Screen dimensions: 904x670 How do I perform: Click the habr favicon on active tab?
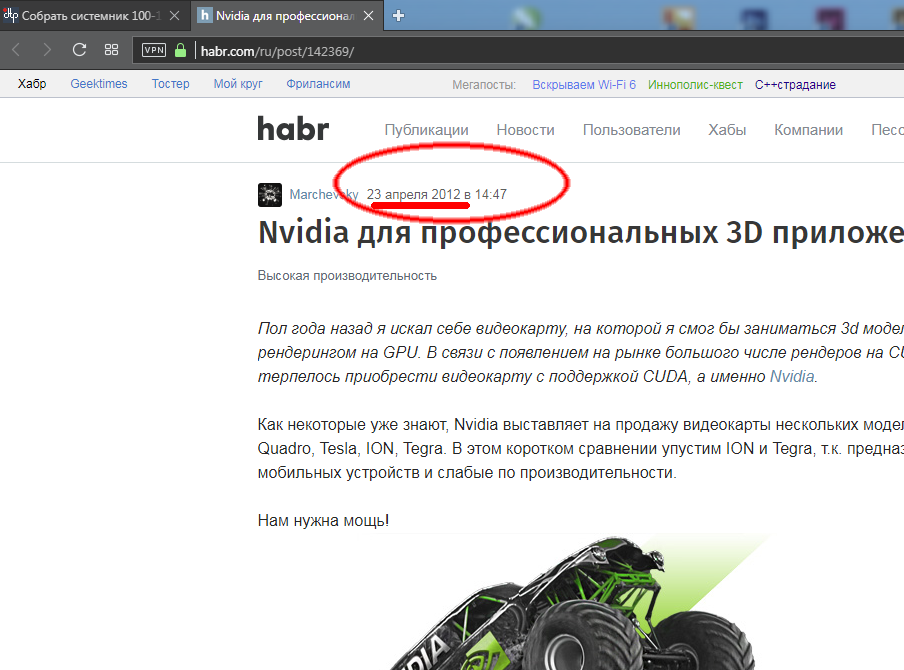pos(204,16)
